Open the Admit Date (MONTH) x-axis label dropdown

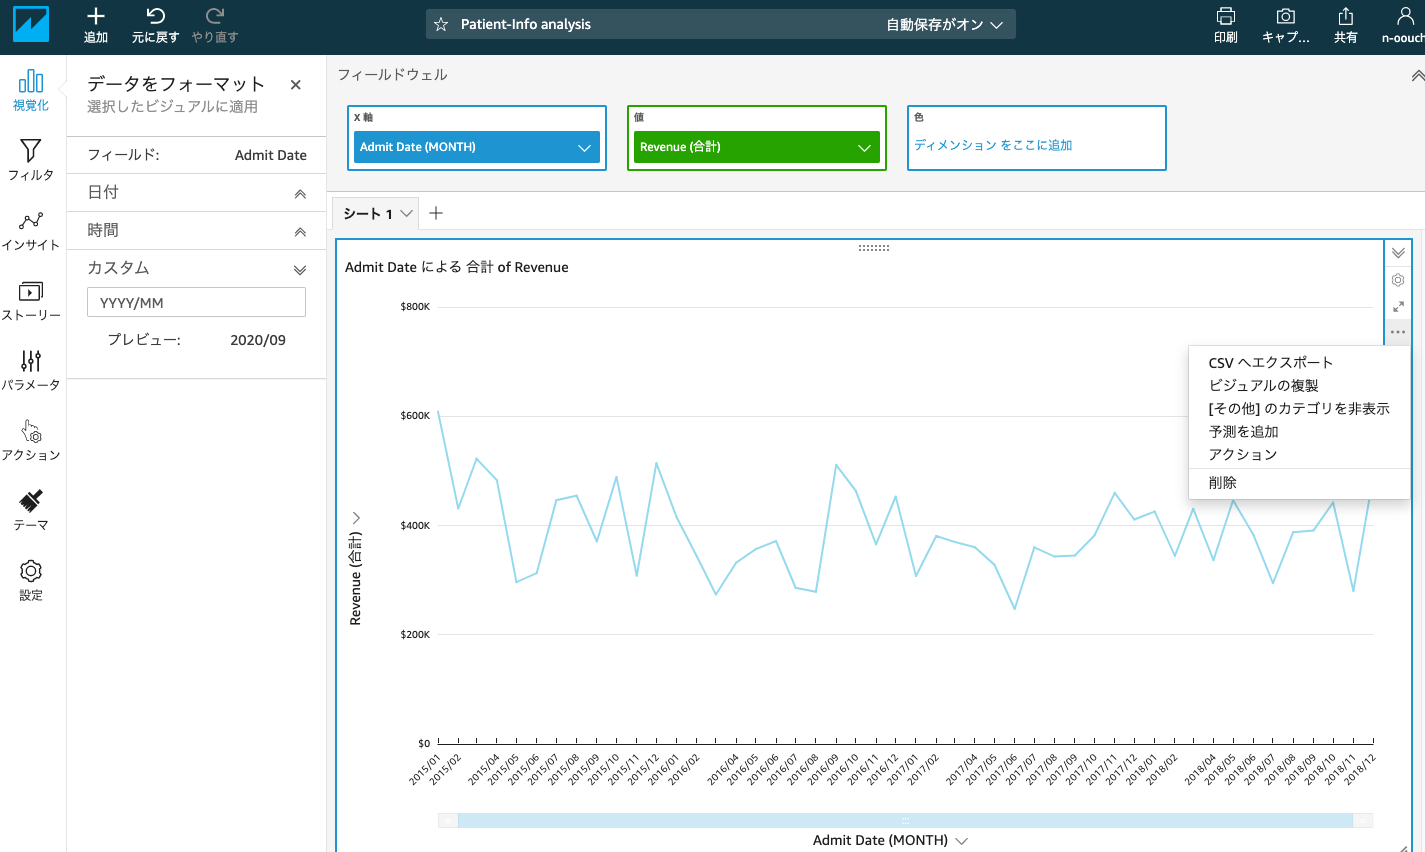(x=962, y=841)
